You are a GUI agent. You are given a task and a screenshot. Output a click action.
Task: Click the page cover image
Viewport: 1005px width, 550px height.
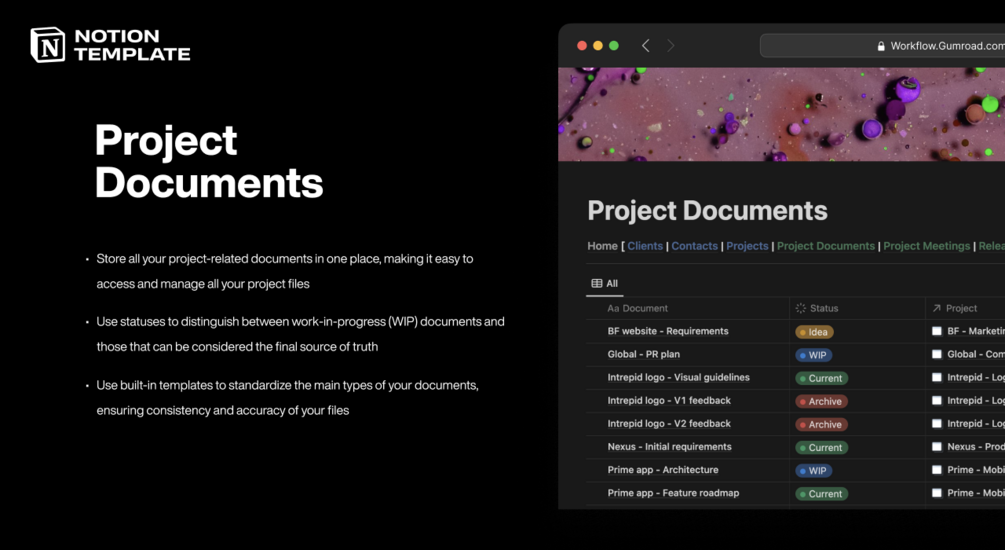781,114
